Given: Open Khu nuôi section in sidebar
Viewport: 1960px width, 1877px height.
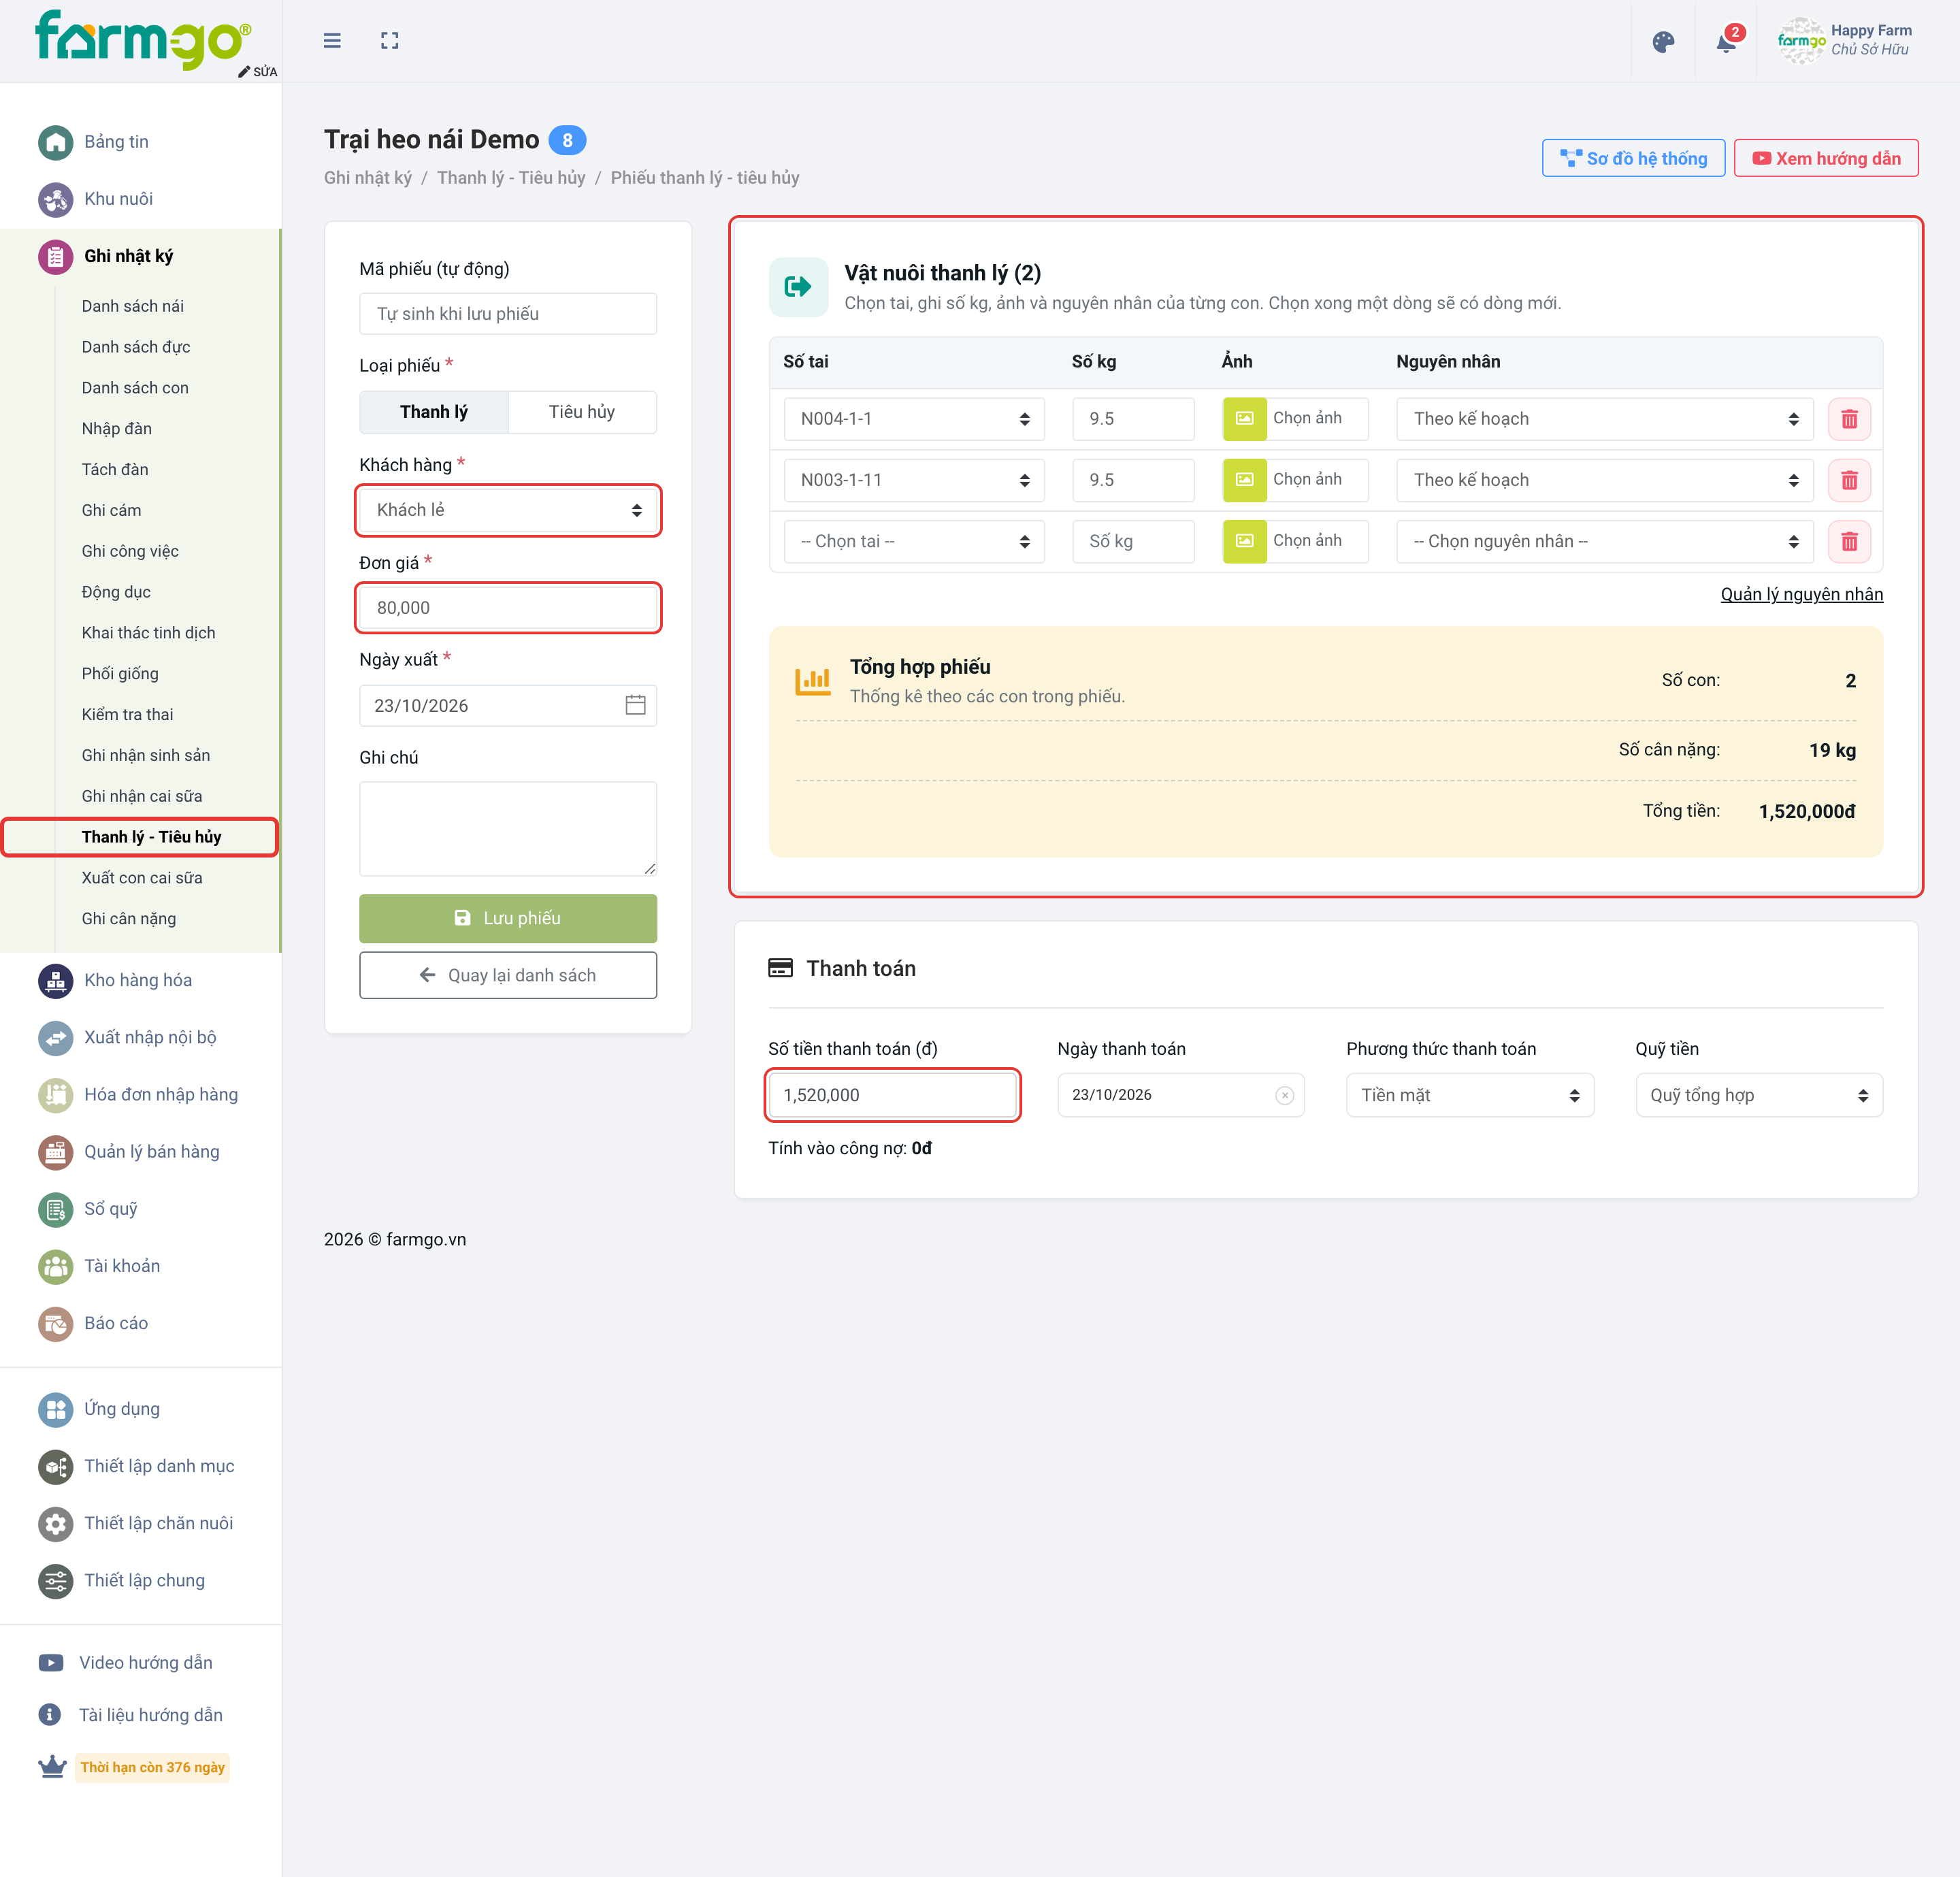Looking at the screenshot, I should click(118, 199).
